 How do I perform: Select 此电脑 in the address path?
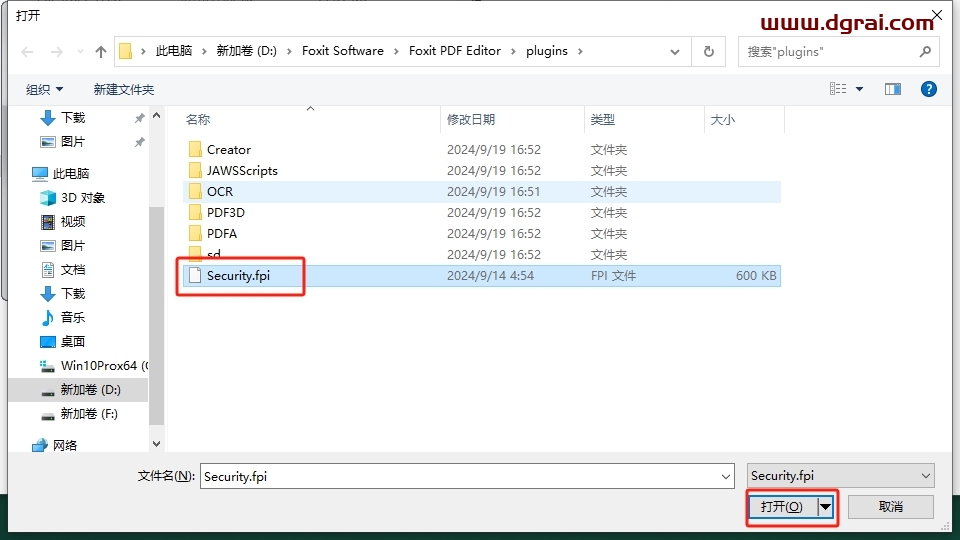[x=174, y=51]
